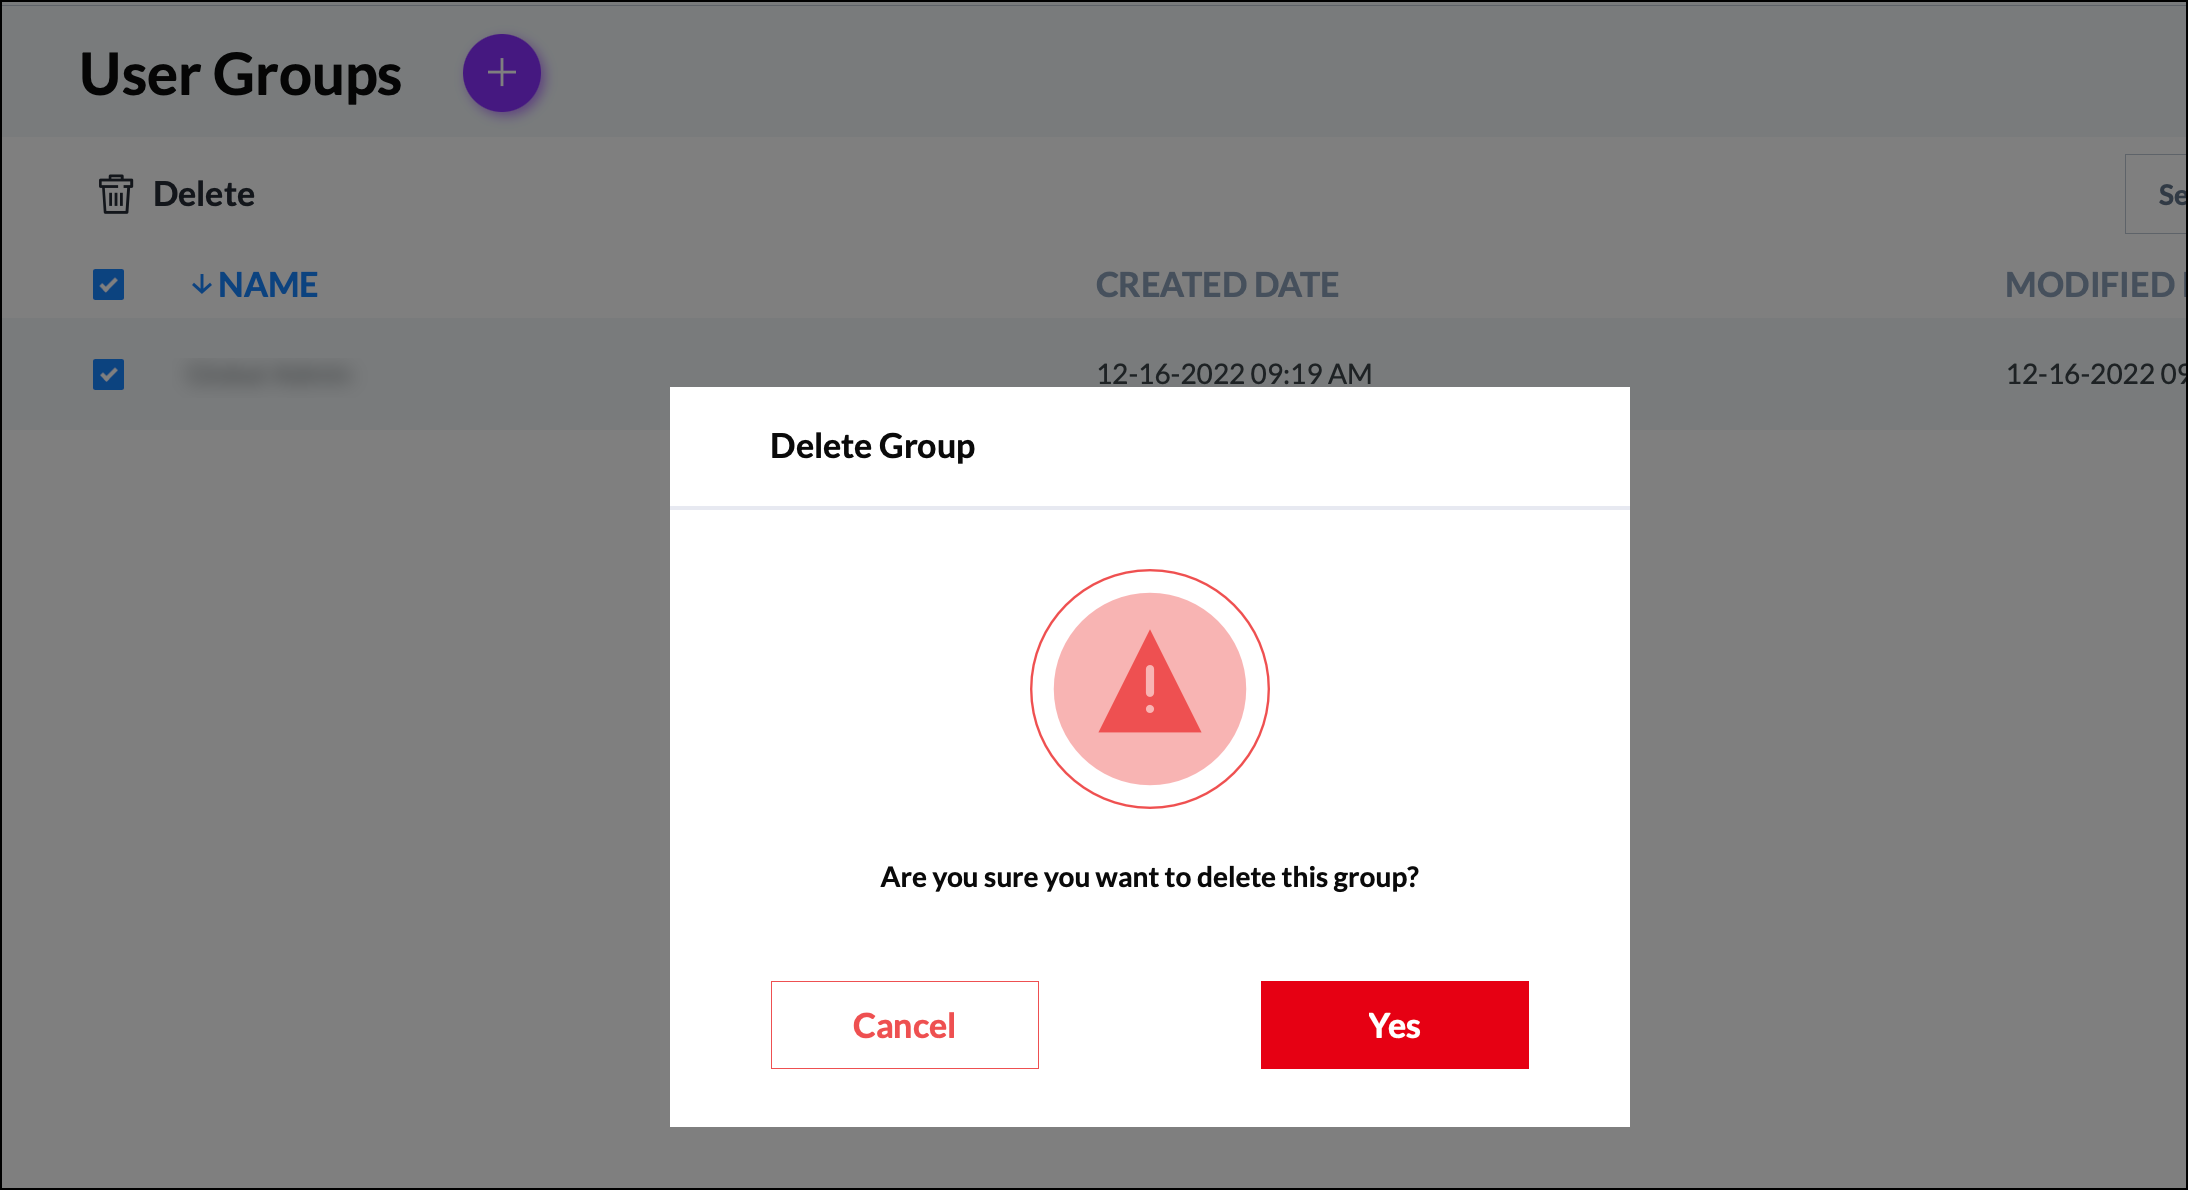Image resolution: width=2188 pixels, height=1190 pixels.
Task: Click the confirmation question text
Action: tap(1149, 877)
